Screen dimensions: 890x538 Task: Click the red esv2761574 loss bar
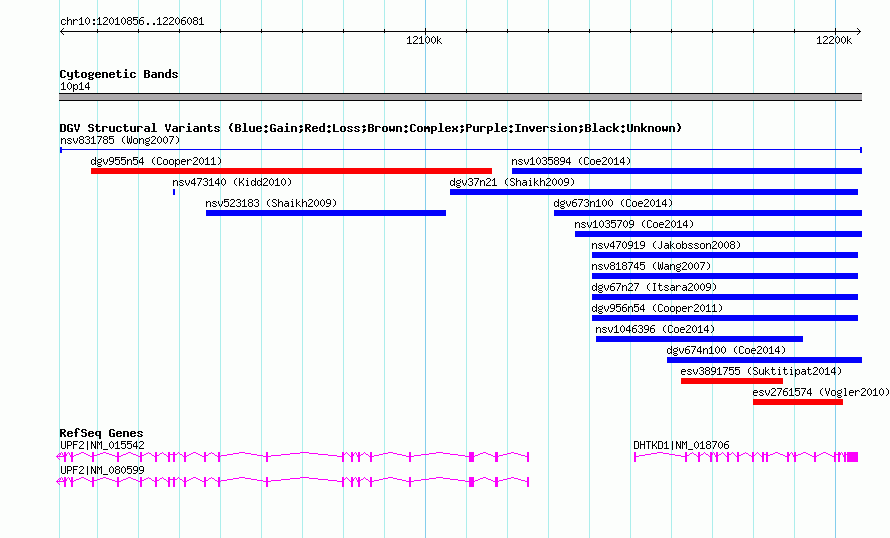tap(797, 402)
